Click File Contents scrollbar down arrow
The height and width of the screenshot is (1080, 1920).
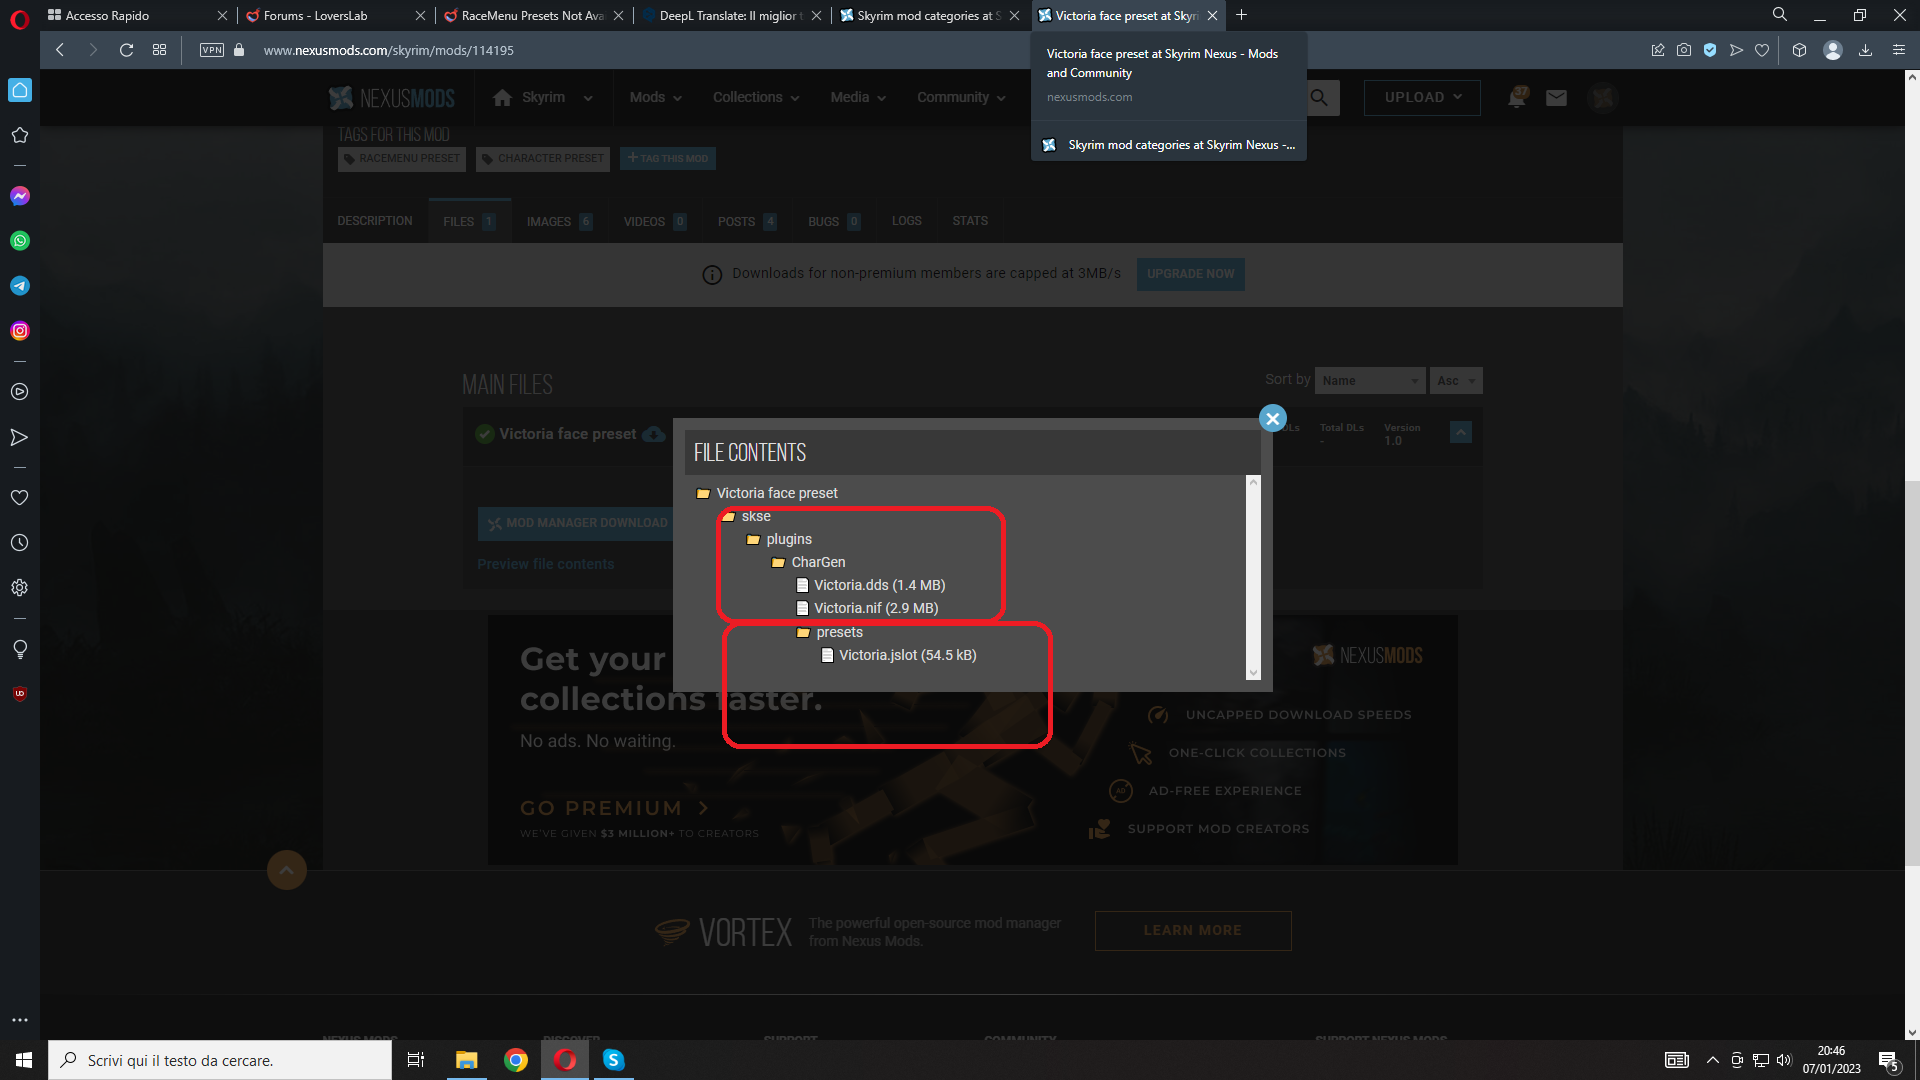tap(1254, 673)
